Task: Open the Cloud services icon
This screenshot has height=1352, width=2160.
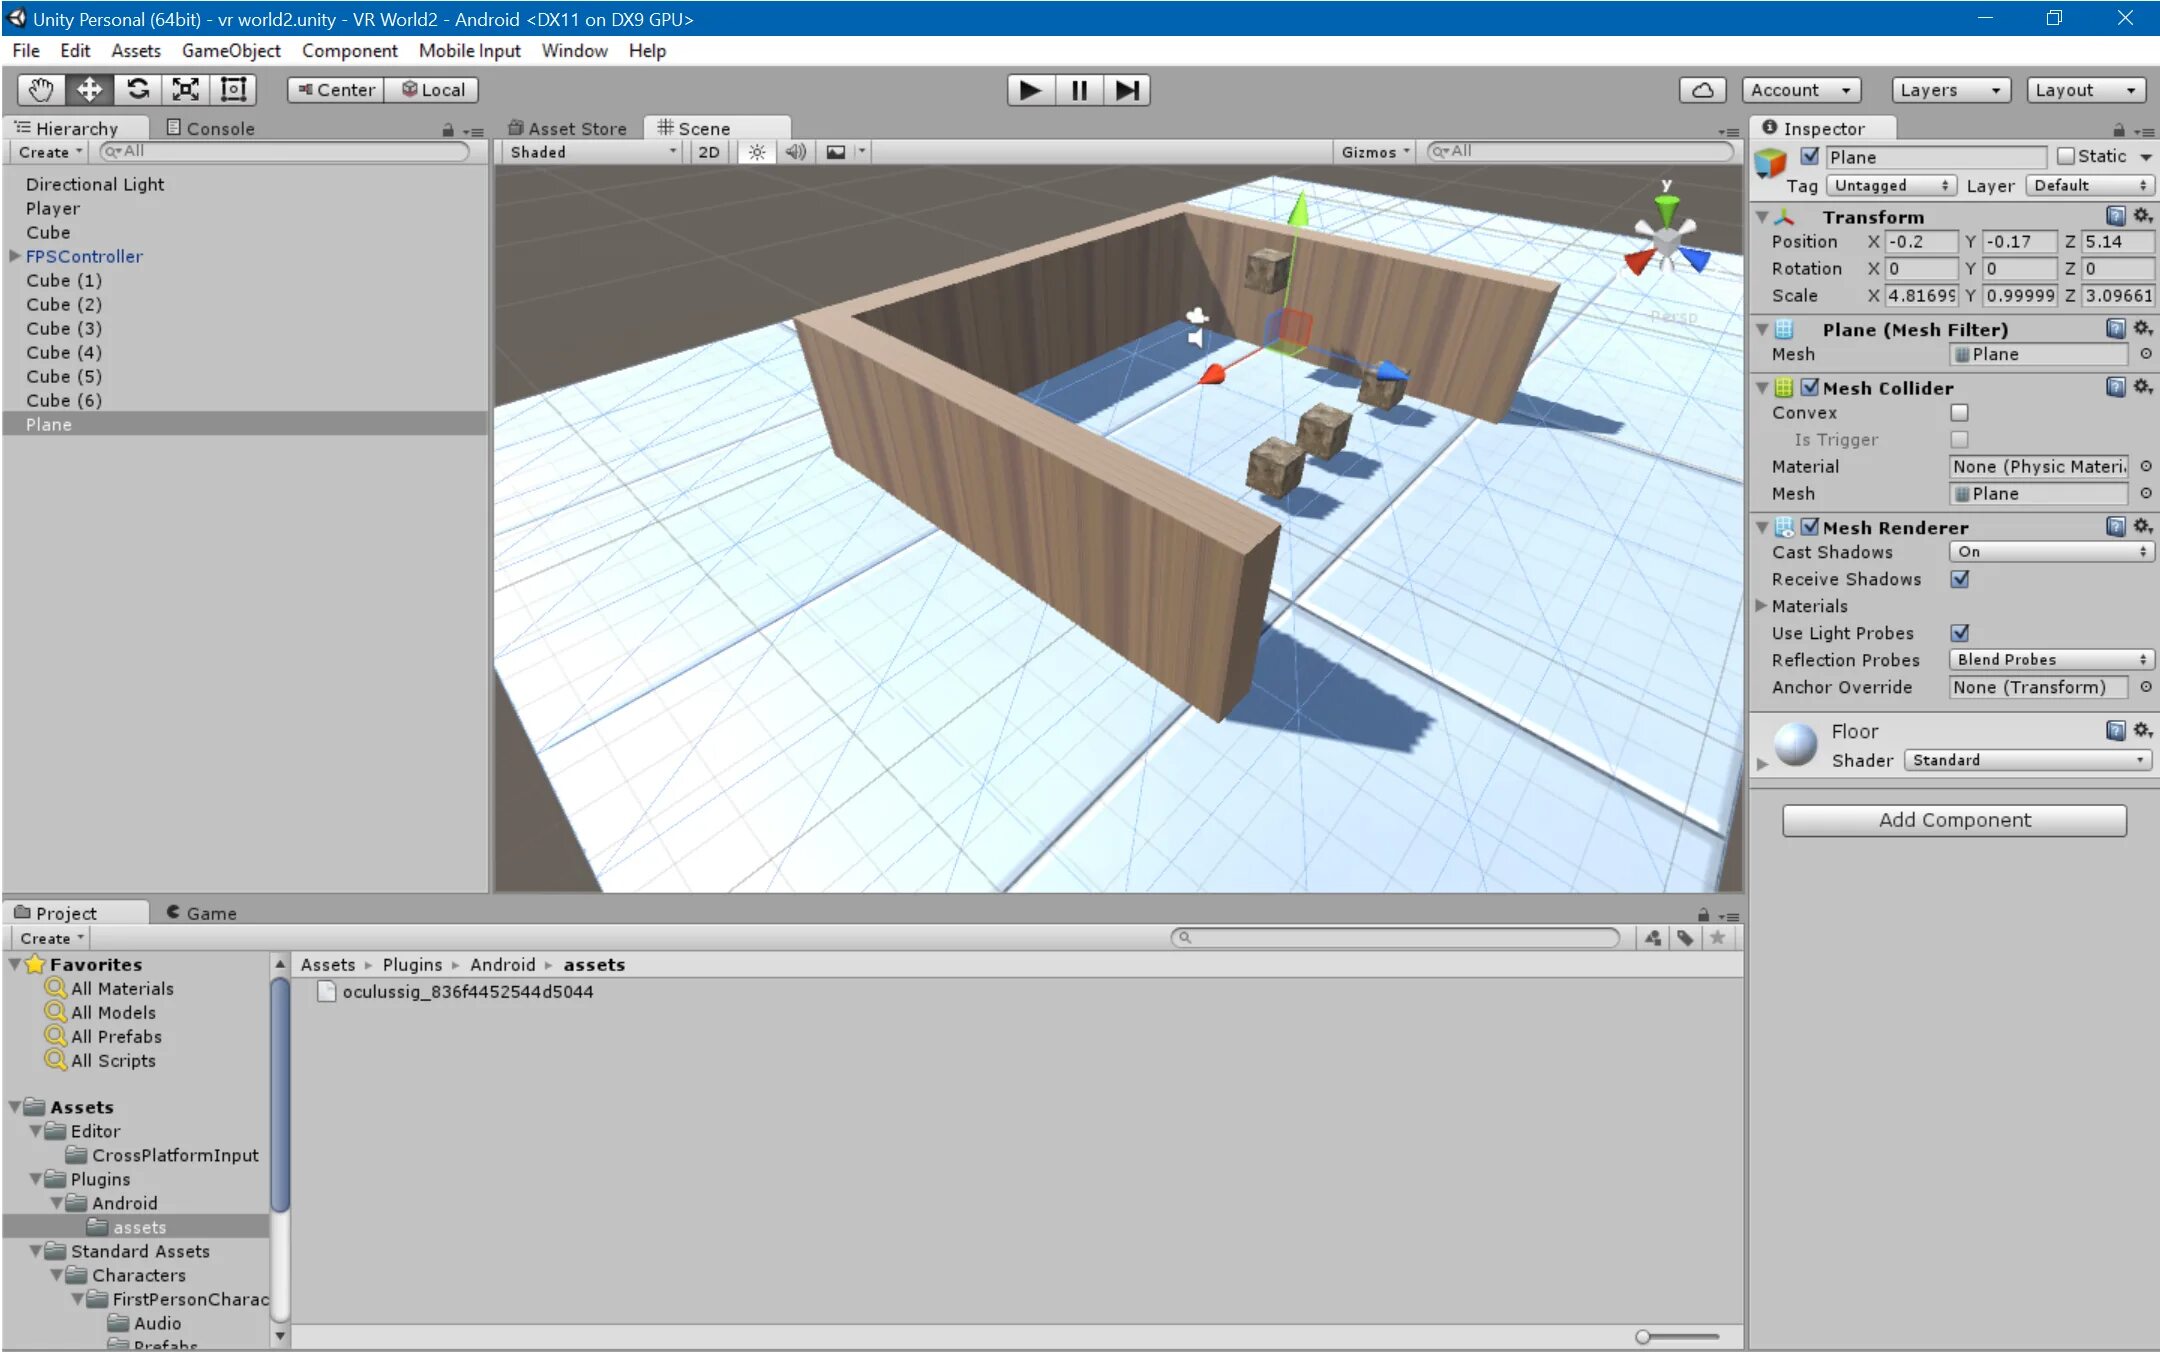Action: (x=1702, y=90)
